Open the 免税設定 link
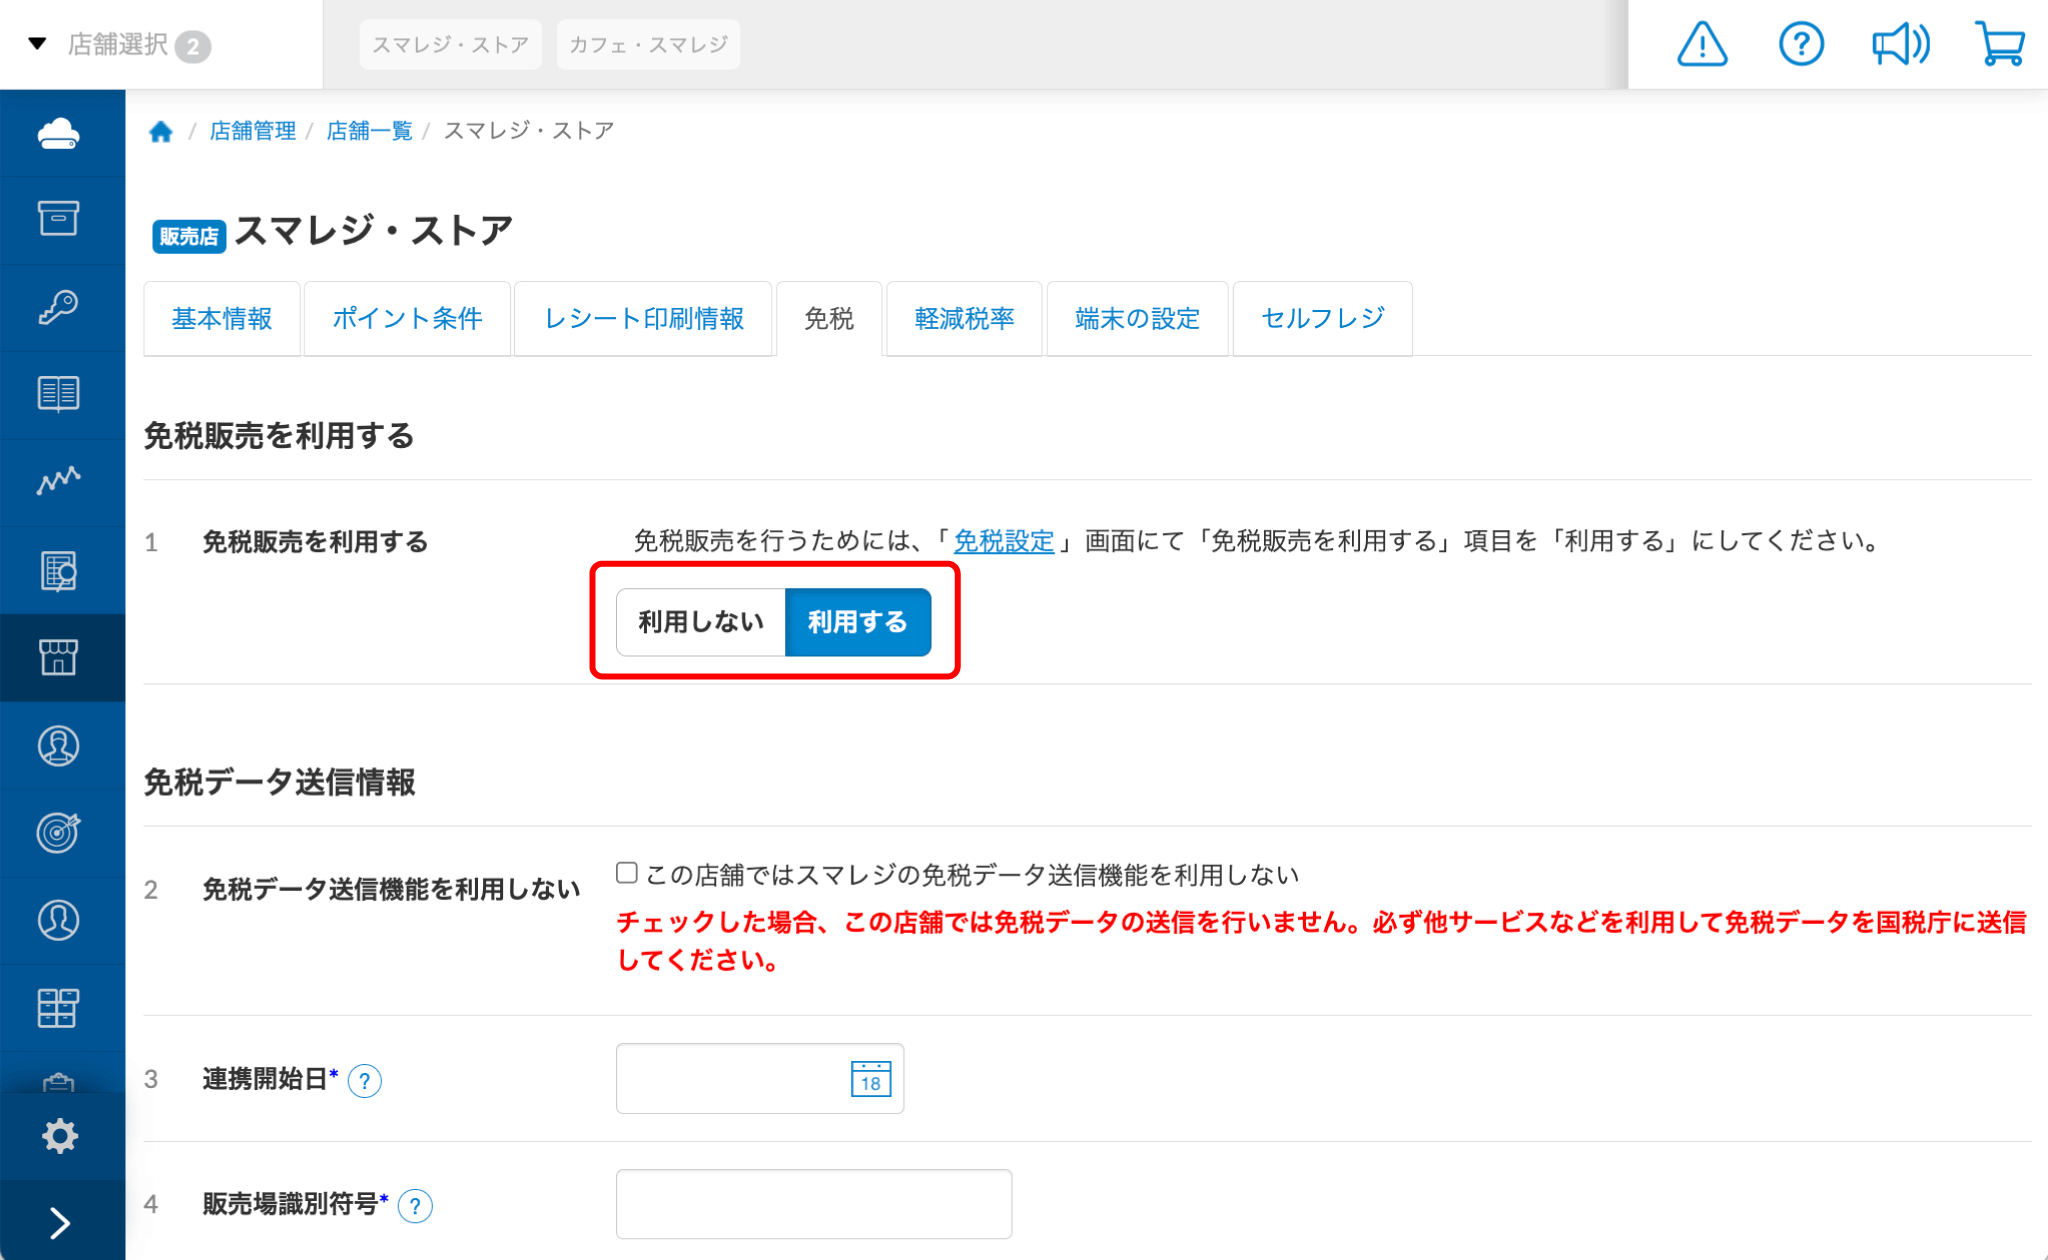This screenshot has width=2048, height=1260. 1003,541
